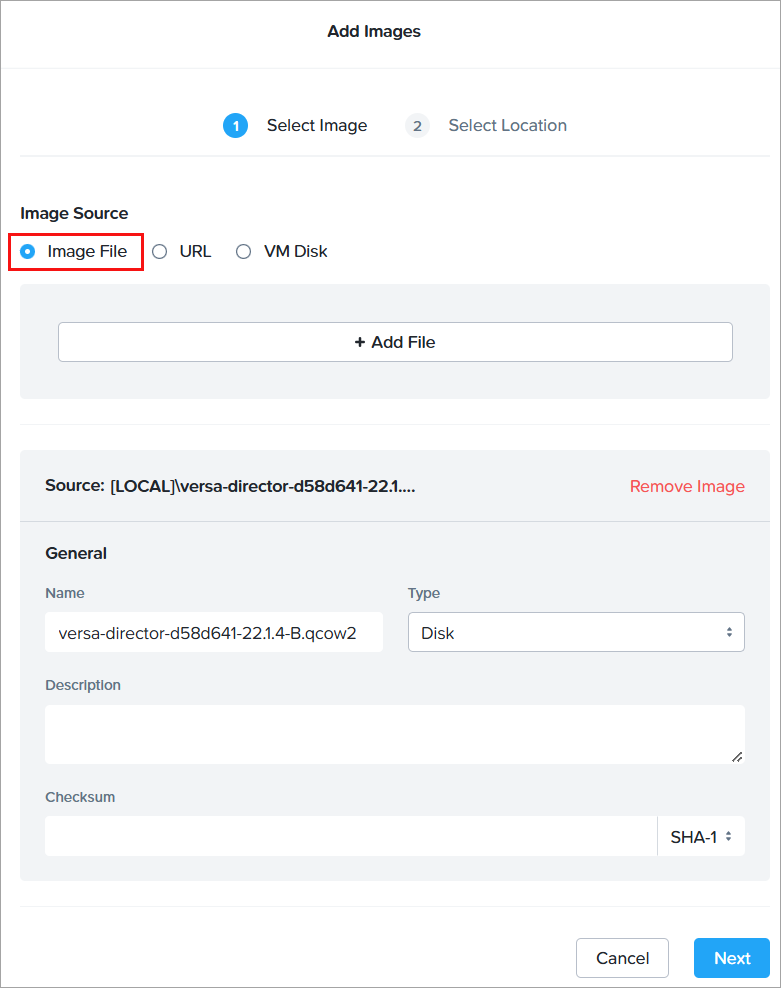This screenshot has width=781, height=988.
Task: Focus the Name text field
Action: coord(214,632)
